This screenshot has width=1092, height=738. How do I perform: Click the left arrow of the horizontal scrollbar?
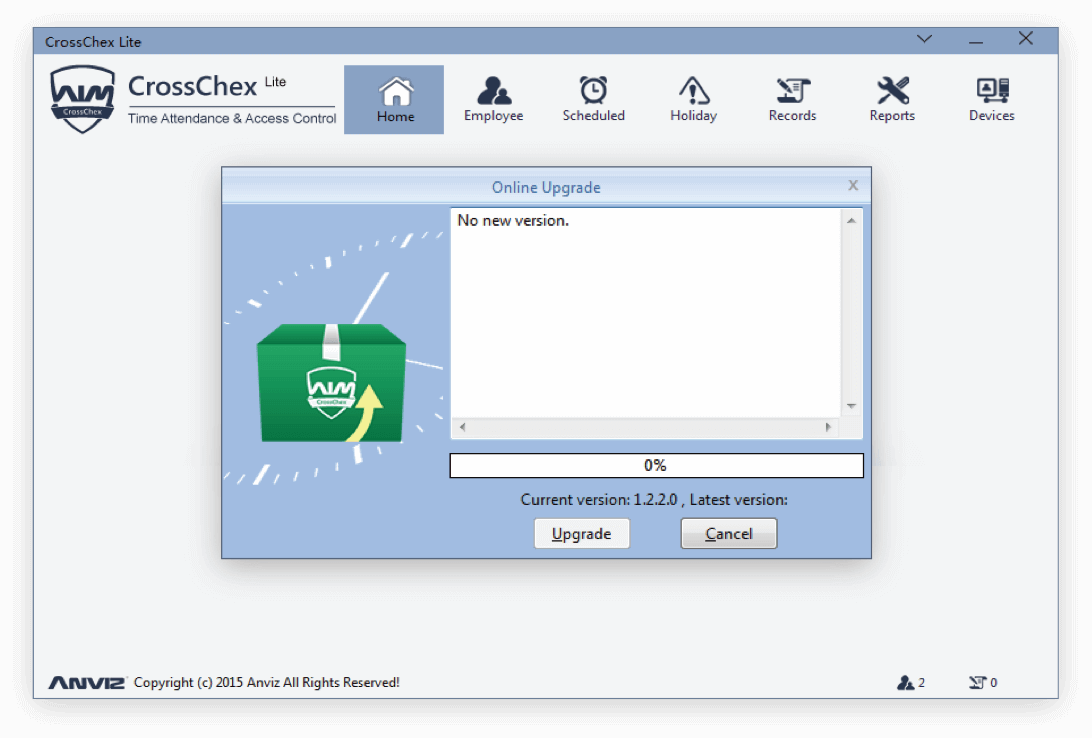tap(461, 426)
